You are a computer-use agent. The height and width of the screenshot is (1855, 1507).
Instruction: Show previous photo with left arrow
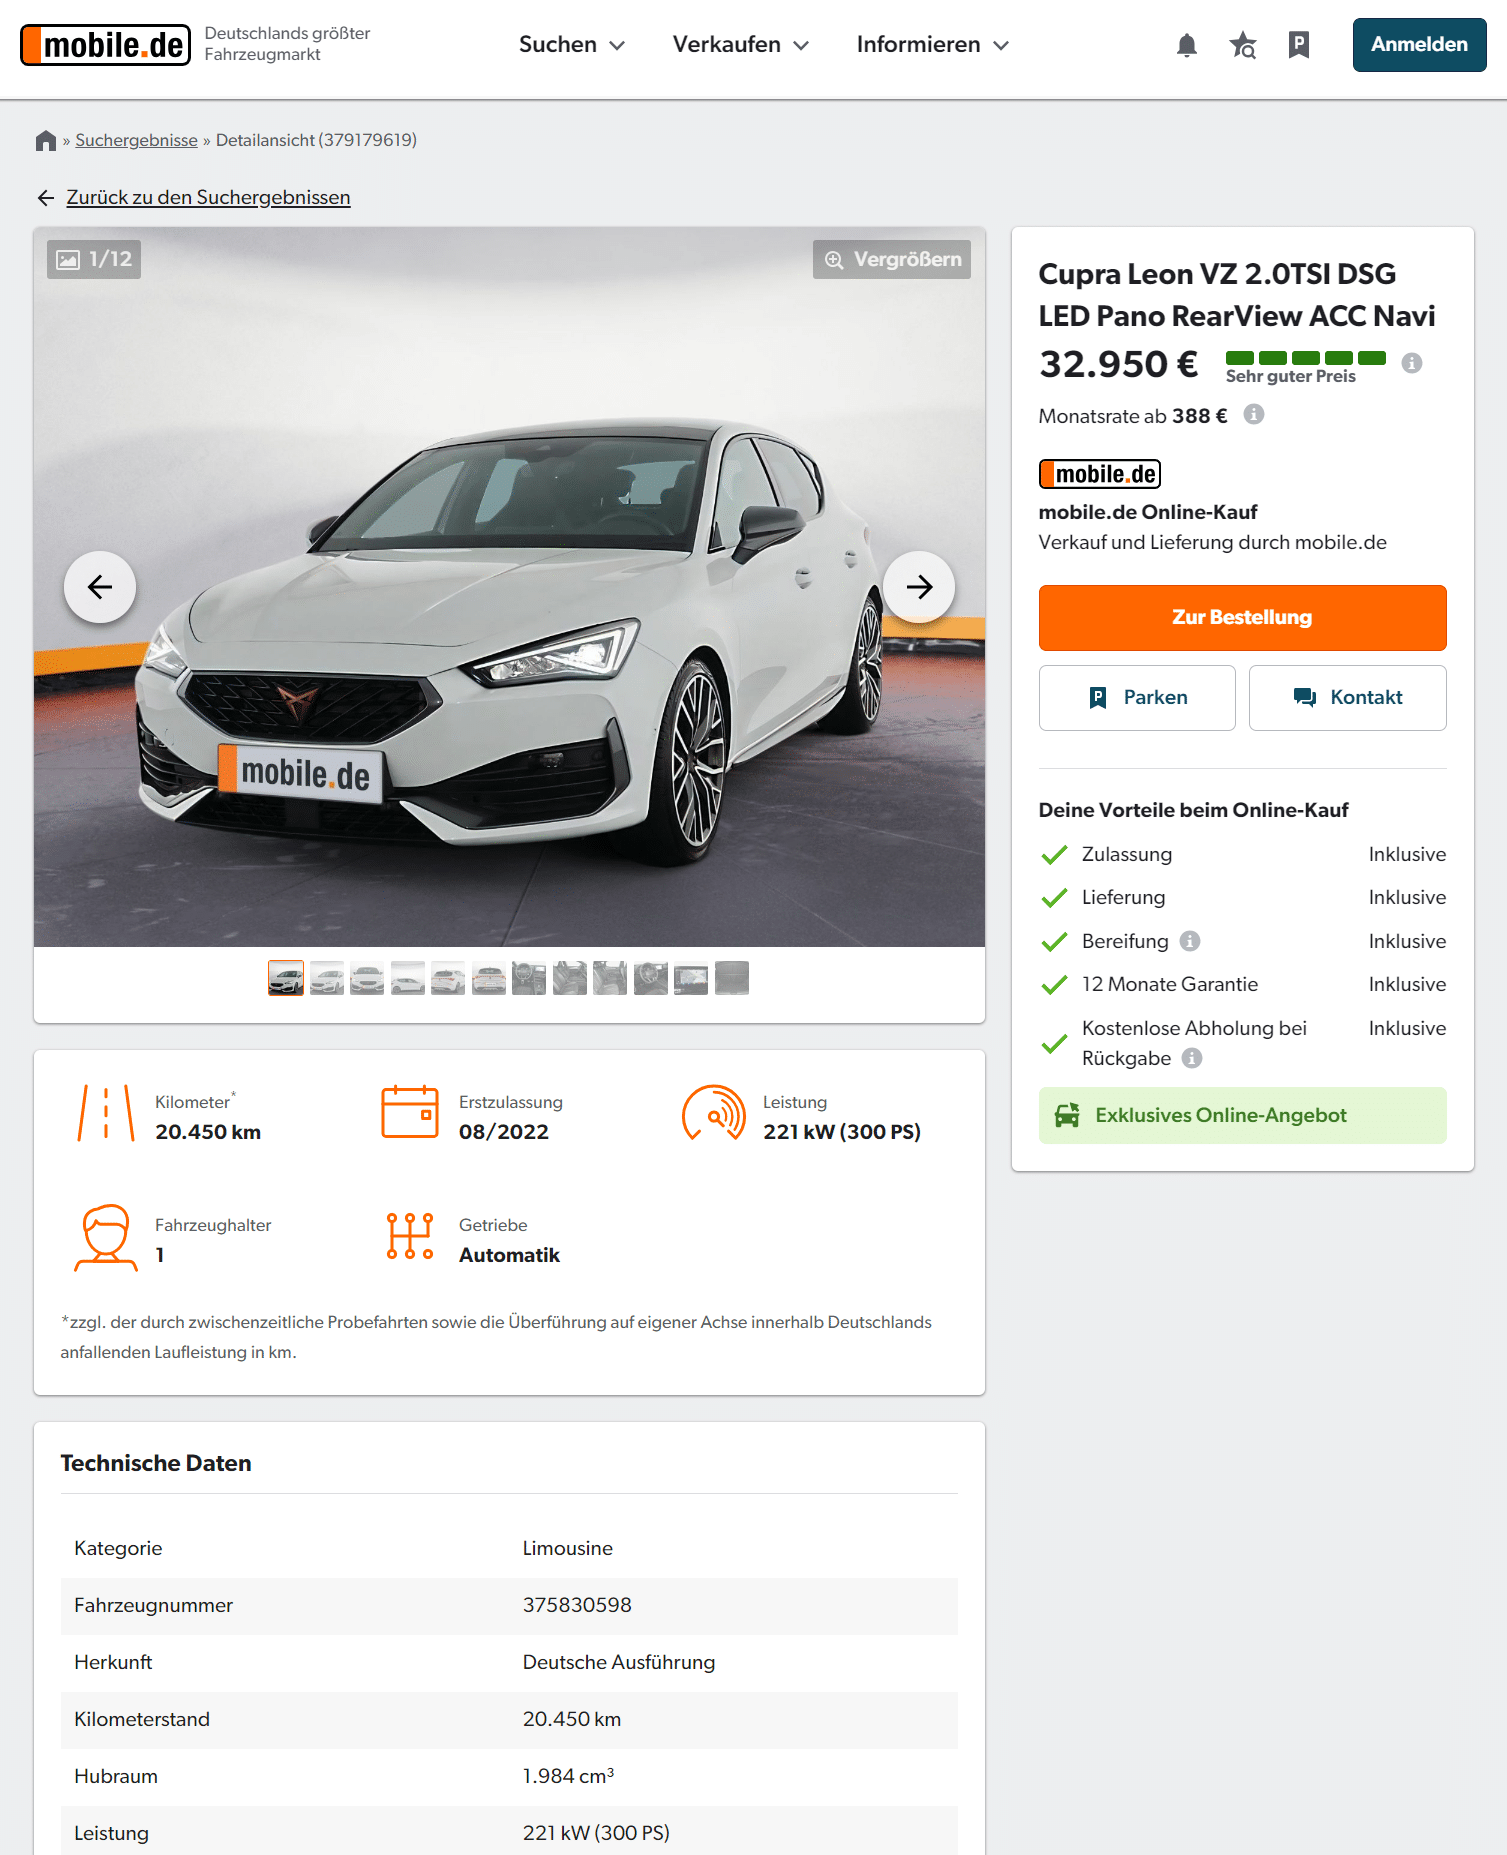pyautogui.click(x=100, y=587)
